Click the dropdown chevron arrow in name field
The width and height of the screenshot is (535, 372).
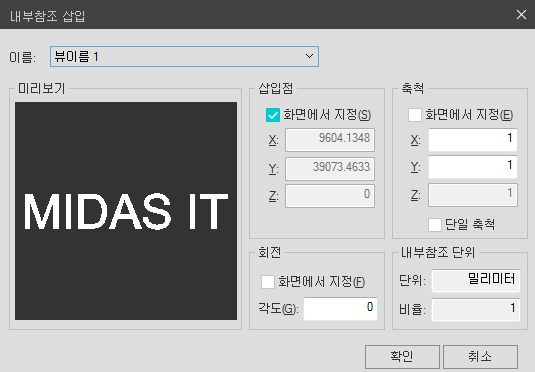[x=309, y=56]
